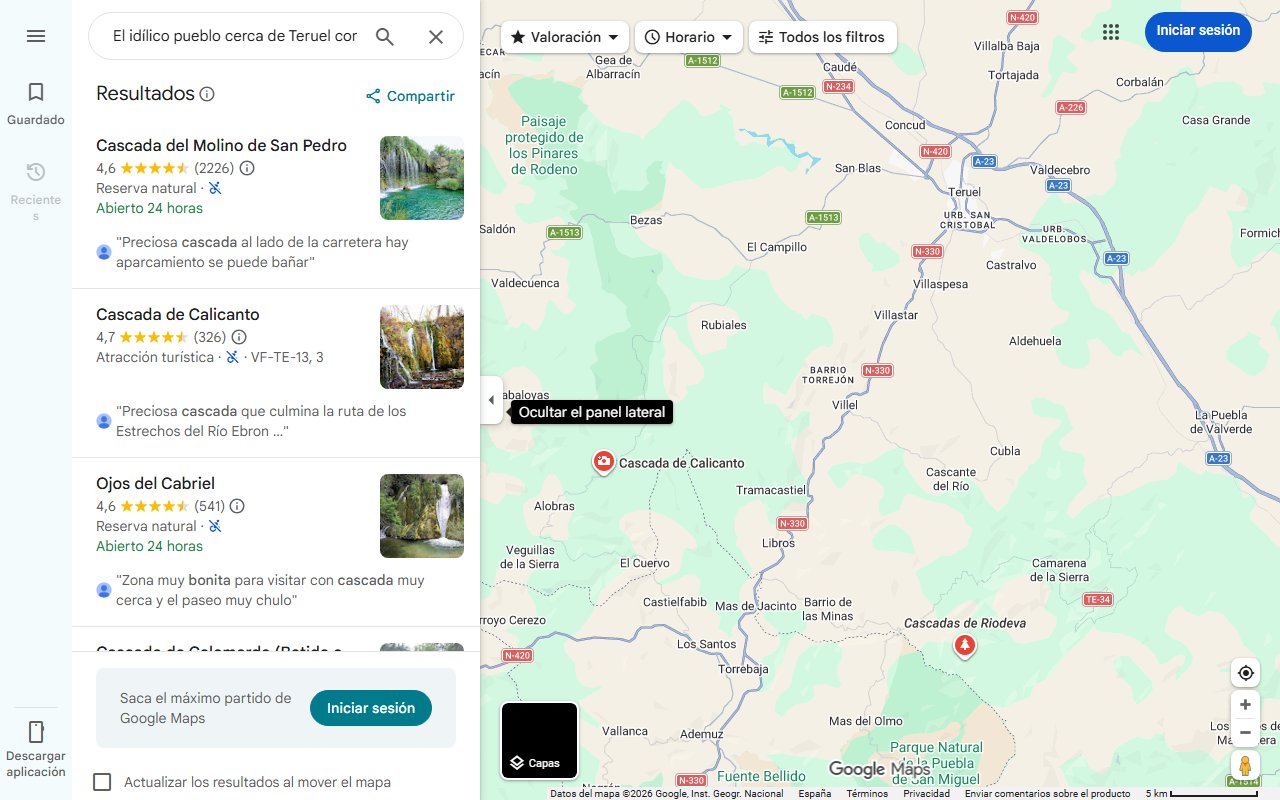Click the search magnifier icon
Screen dimensions: 1280x800
tap(384, 36)
